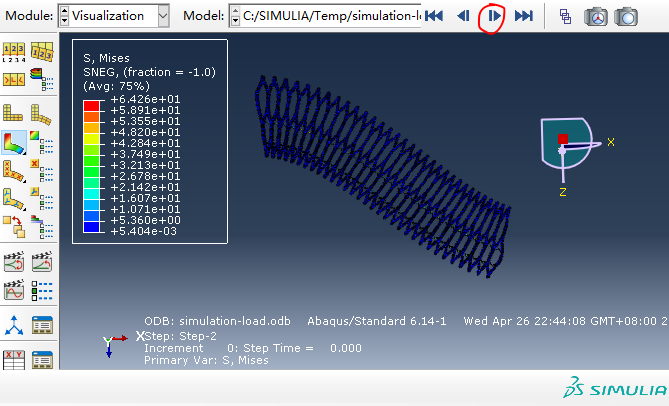The height and width of the screenshot is (406, 669).
Task: Select the deformed stent mesh model
Action: [x=383, y=176]
